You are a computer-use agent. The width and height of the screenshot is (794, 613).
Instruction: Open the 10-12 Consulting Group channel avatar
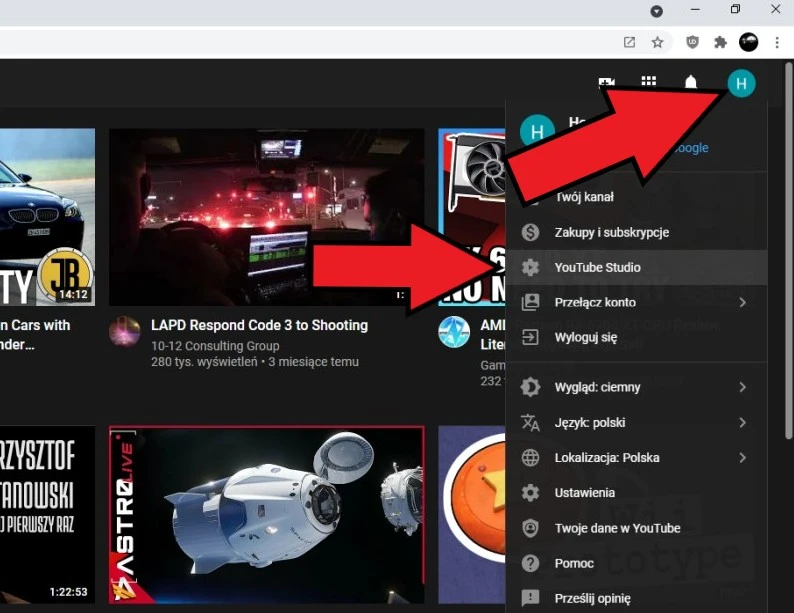(125, 331)
